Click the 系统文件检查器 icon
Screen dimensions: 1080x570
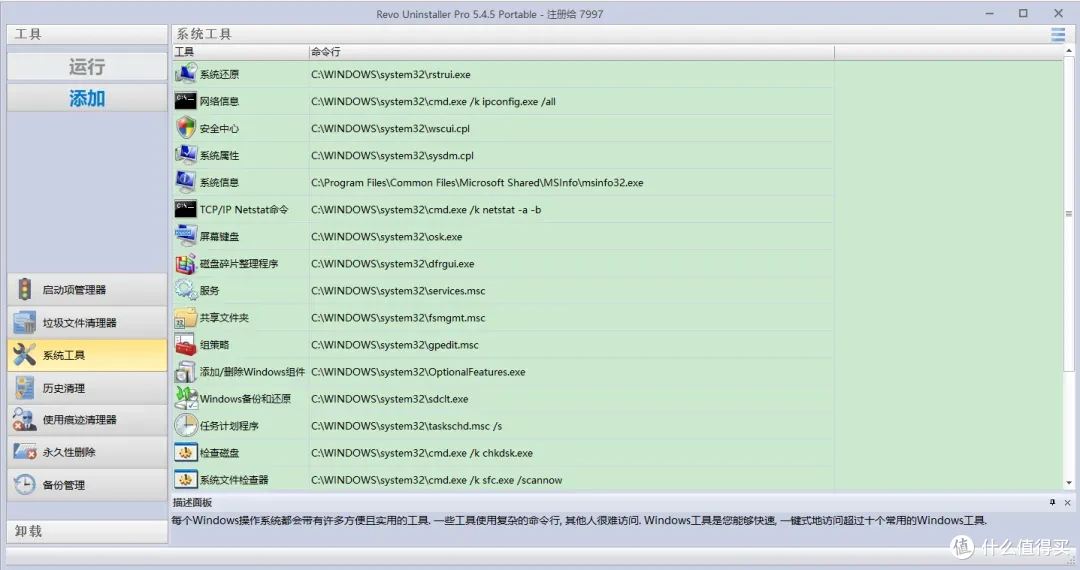pos(185,479)
